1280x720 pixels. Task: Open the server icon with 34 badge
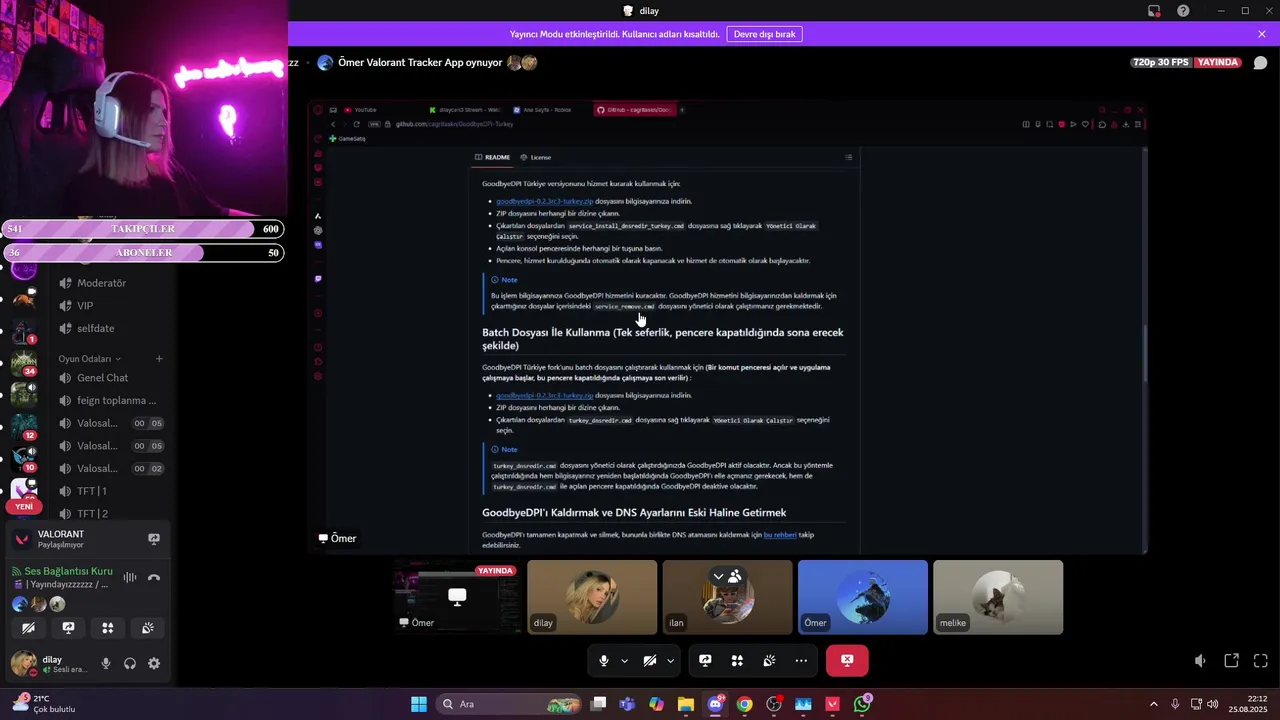(24, 362)
